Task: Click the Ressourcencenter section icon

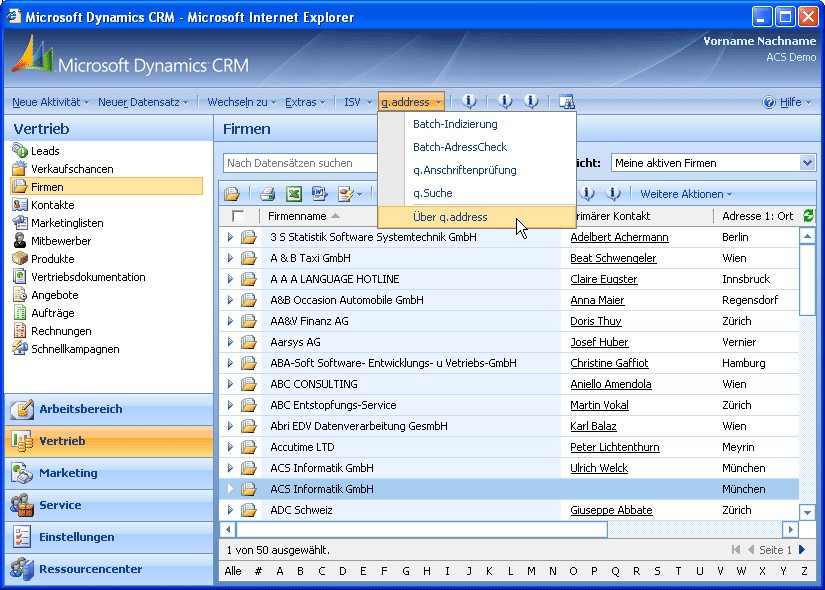Action: pyautogui.click(x=22, y=569)
